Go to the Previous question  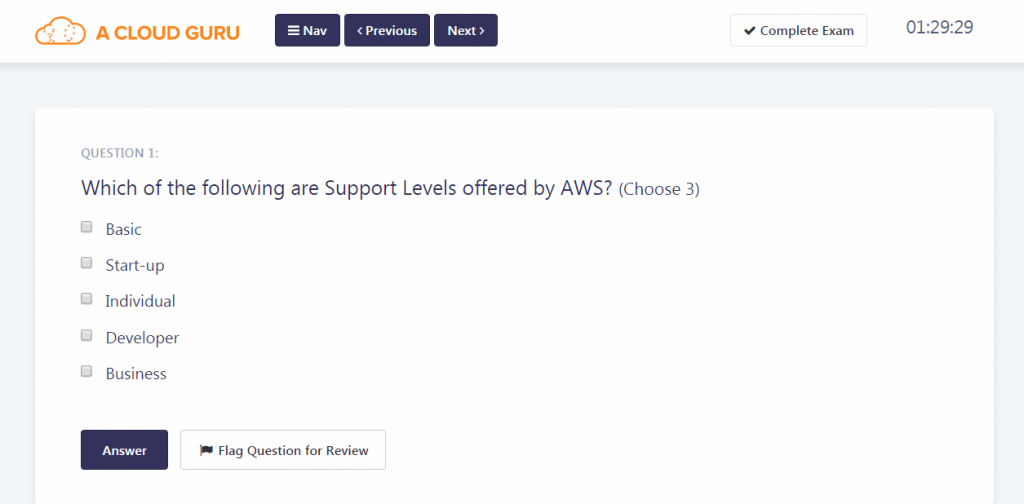tap(387, 31)
